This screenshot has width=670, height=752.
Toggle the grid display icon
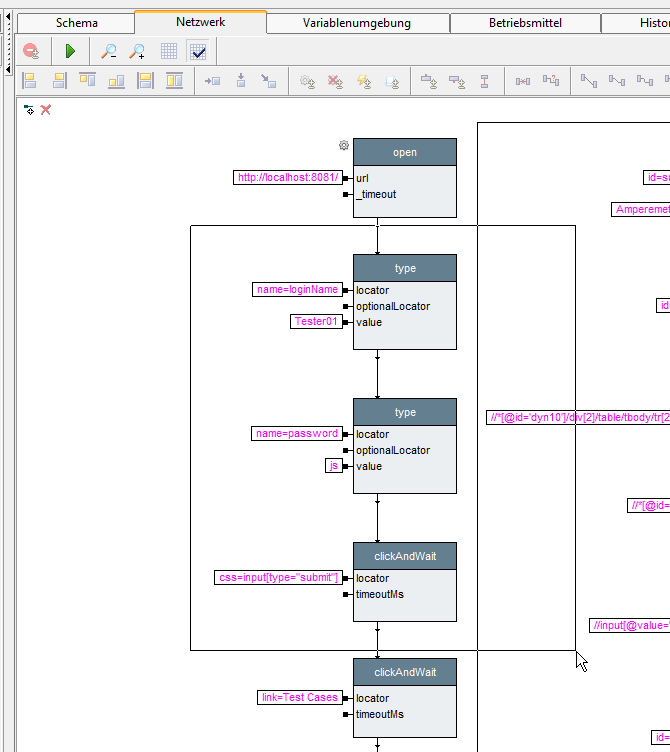click(169, 51)
